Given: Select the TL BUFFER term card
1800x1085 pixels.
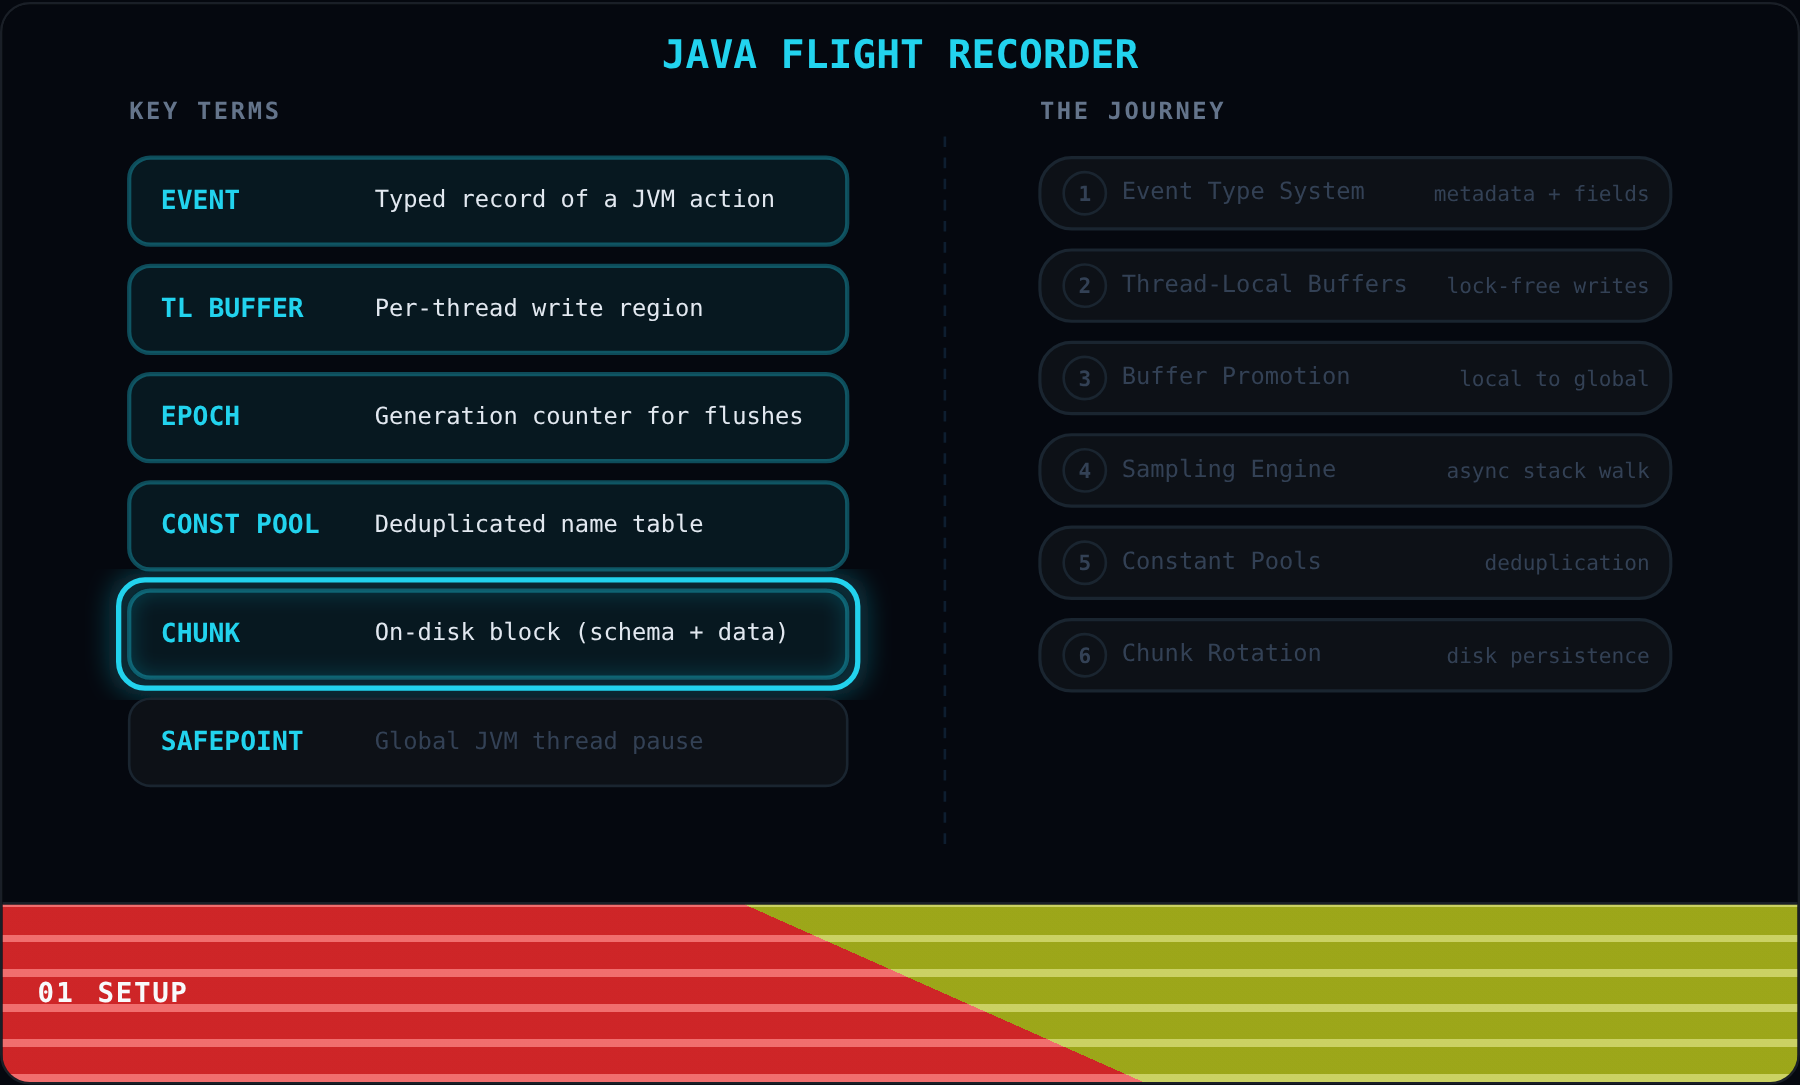Looking at the screenshot, I should [488, 309].
